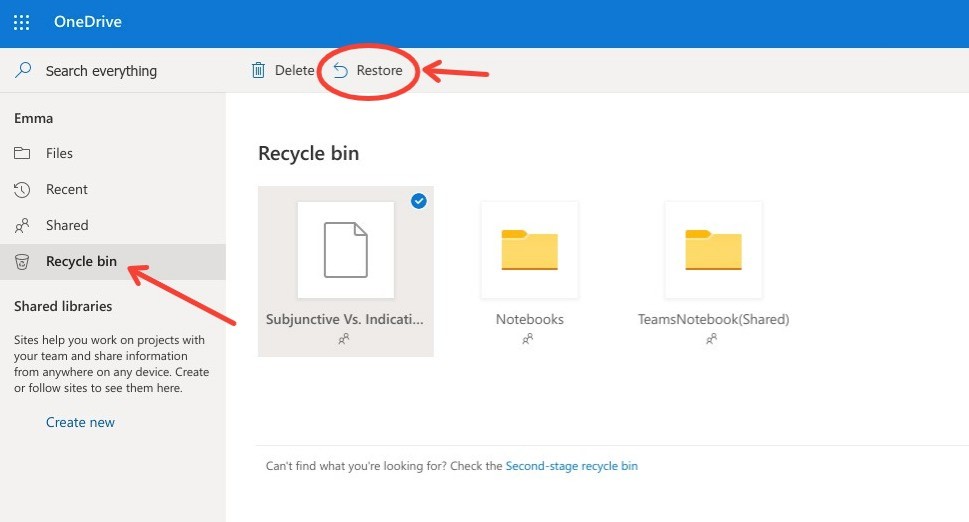Click the Emma account heading
Image resolution: width=969 pixels, height=522 pixels.
tap(33, 118)
